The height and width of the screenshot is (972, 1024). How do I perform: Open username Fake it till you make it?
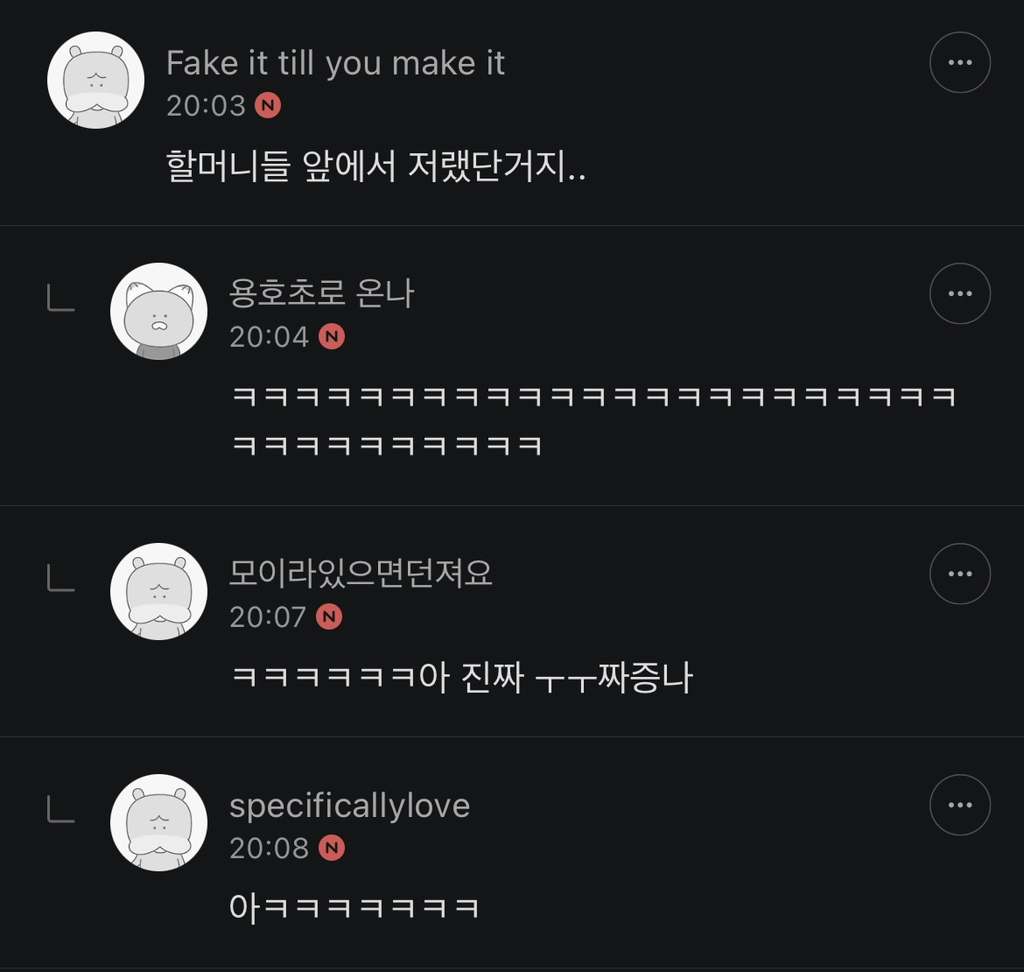click(x=335, y=63)
